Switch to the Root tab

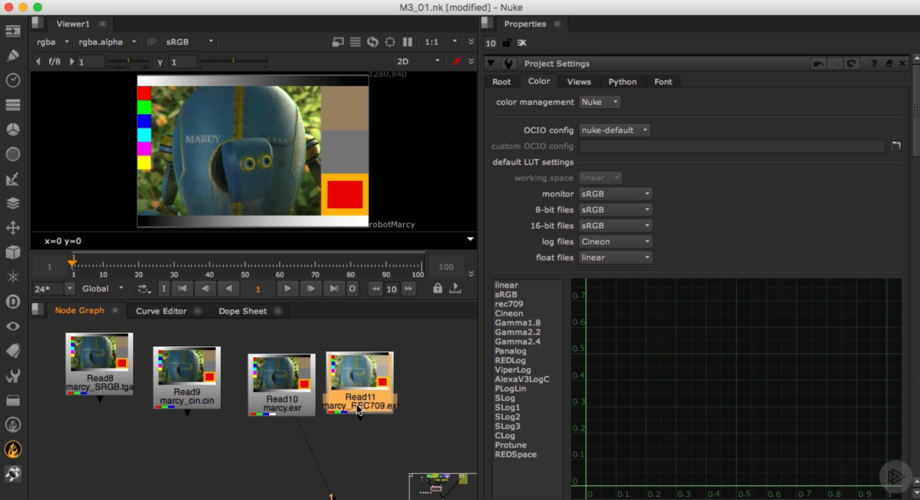tap(501, 82)
